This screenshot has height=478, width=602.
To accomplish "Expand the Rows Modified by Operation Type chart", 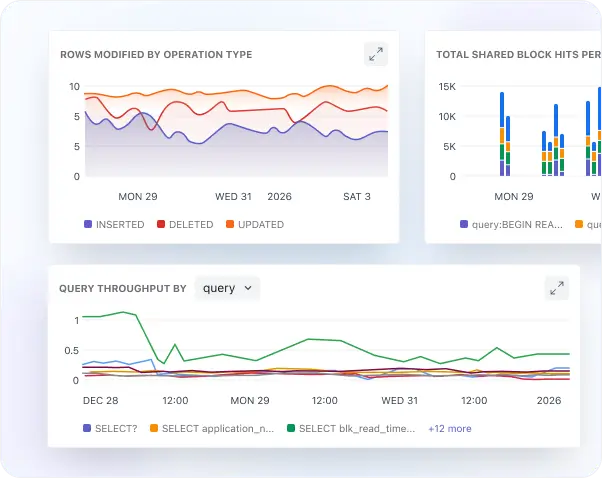I will 376,54.
